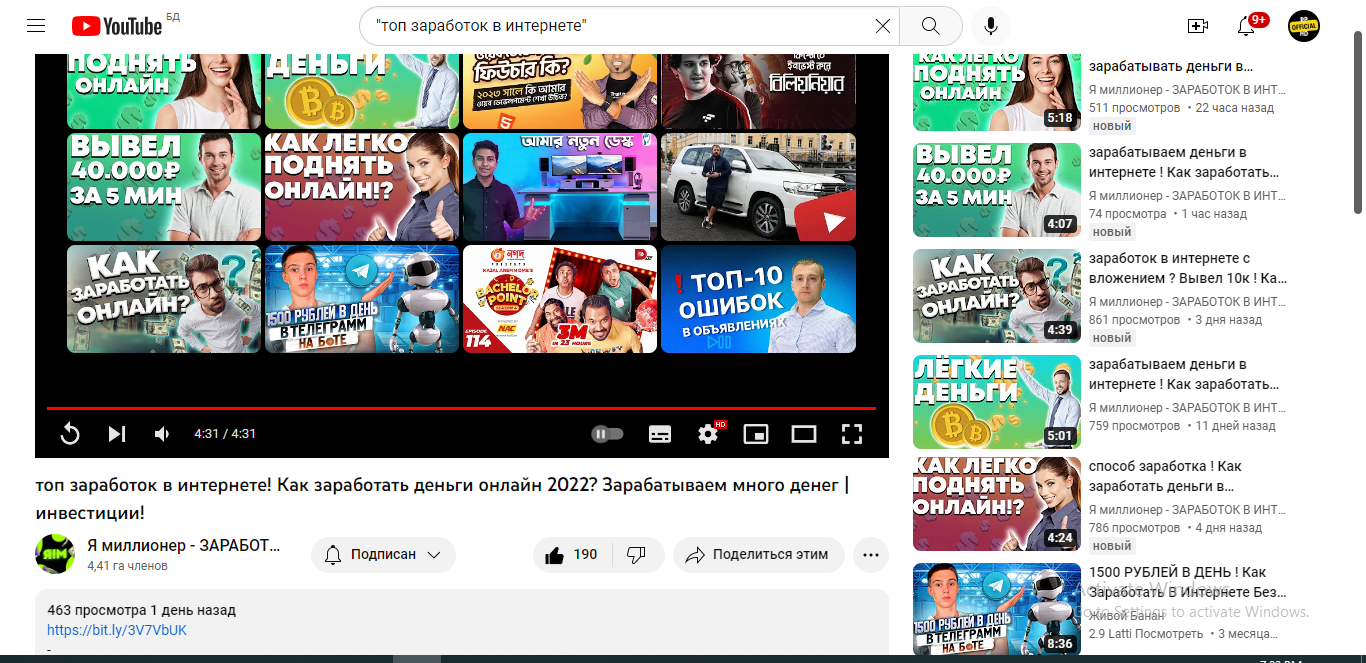Mute the player volume
The height and width of the screenshot is (663, 1366).
tap(162, 434)
